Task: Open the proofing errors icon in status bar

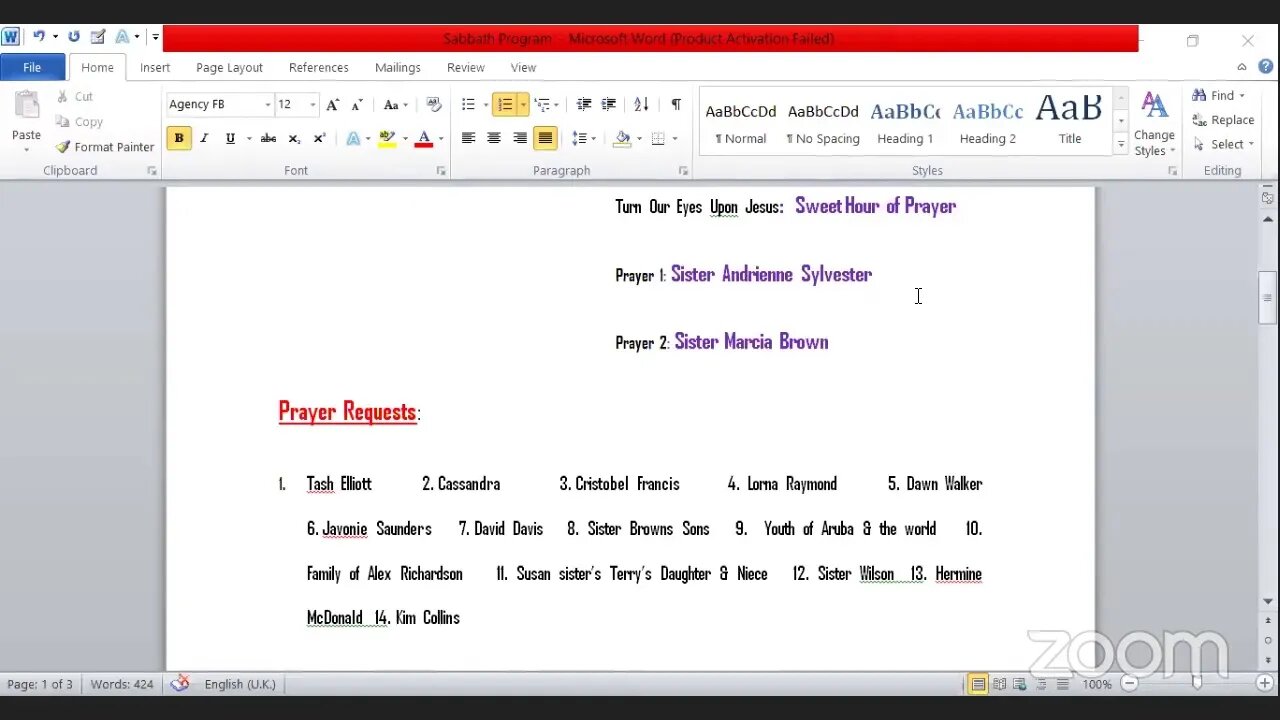Action: 180,684
